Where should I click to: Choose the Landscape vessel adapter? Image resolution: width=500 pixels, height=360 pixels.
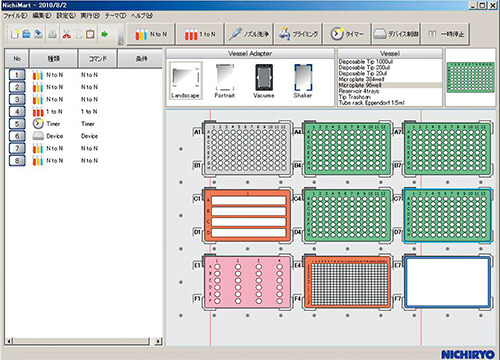(185, 81)
